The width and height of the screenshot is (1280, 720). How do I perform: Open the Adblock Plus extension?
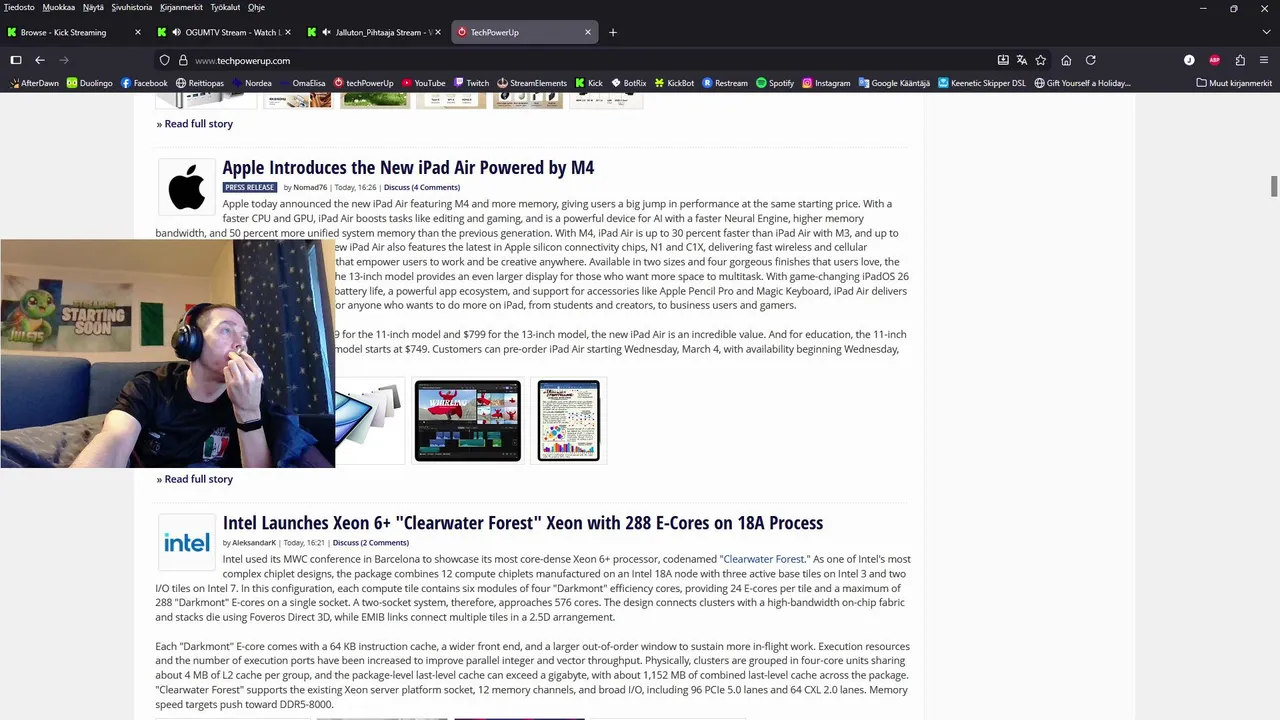coord(1215,60)
